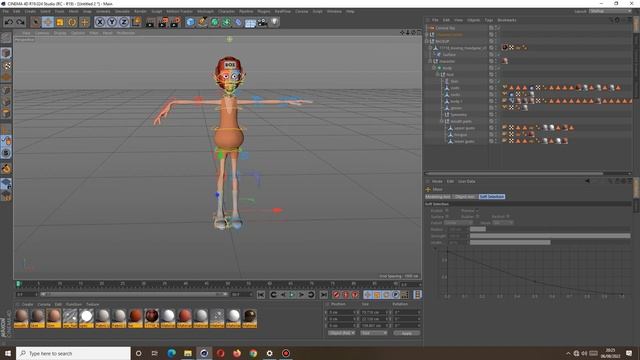Open the Falloff dropdown in Soft Selection
The height and width of the screenshot is (360, 640).
(x=458, y=223)
